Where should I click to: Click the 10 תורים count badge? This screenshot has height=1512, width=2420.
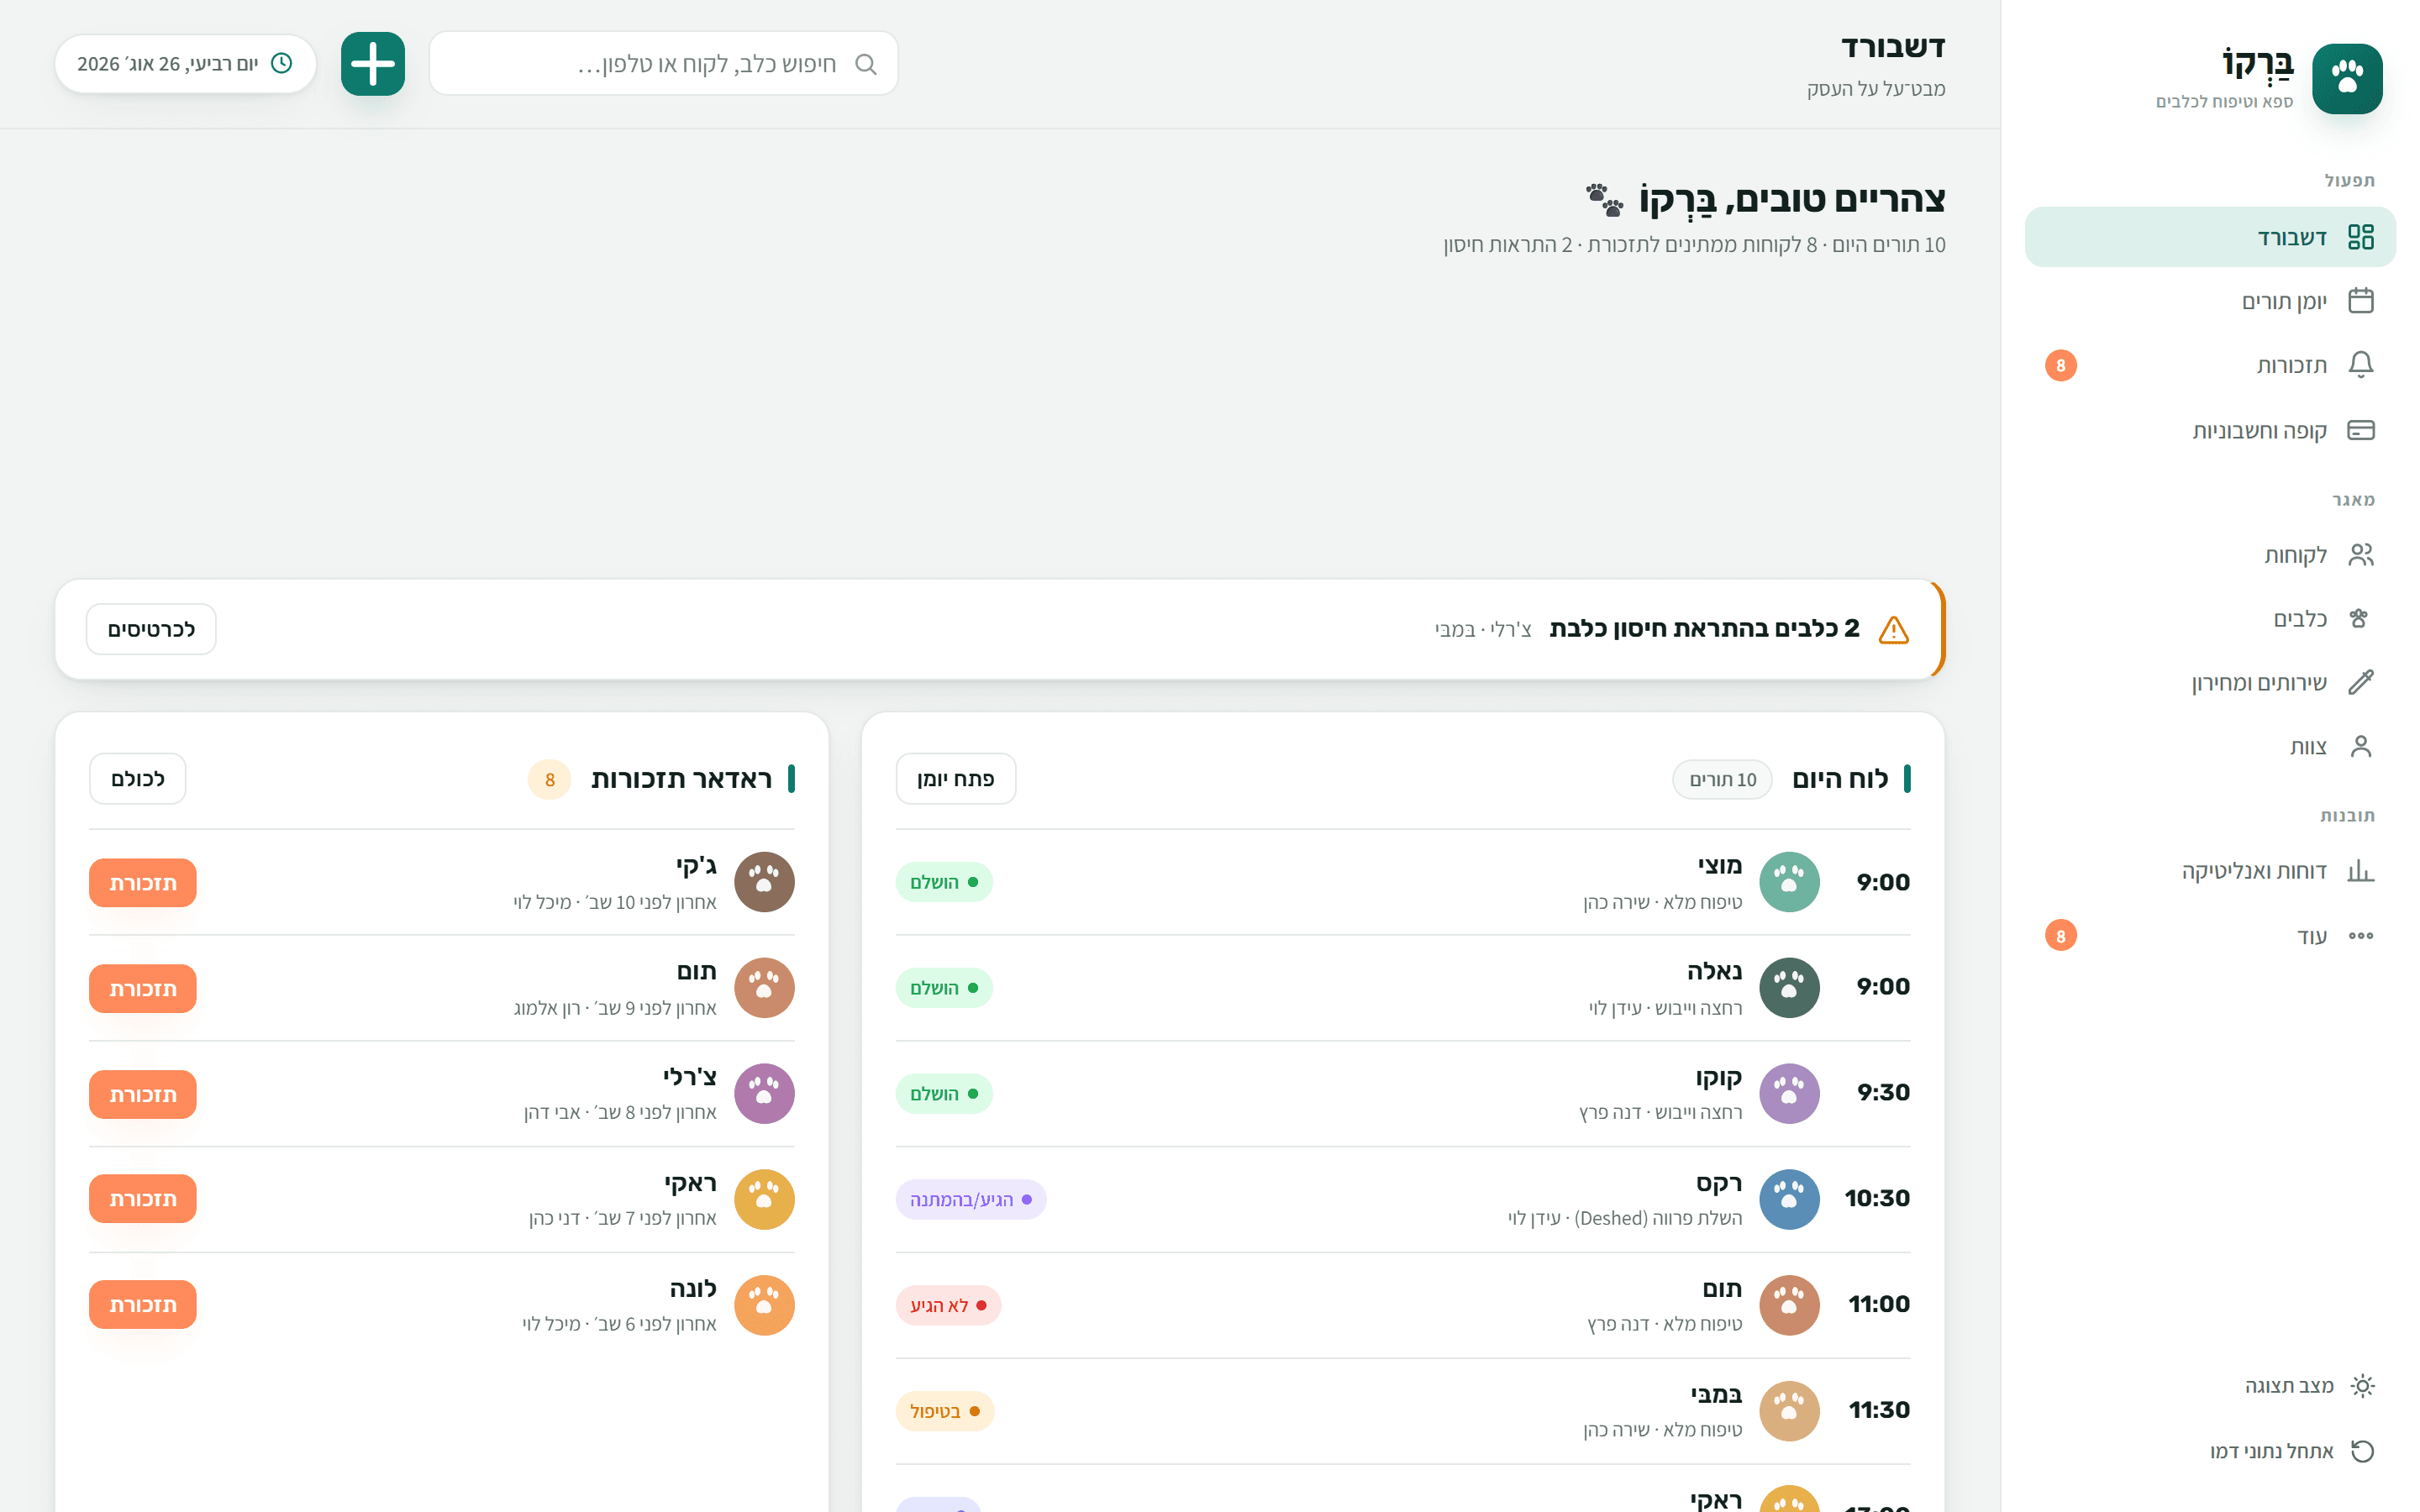coord(1722,780)
